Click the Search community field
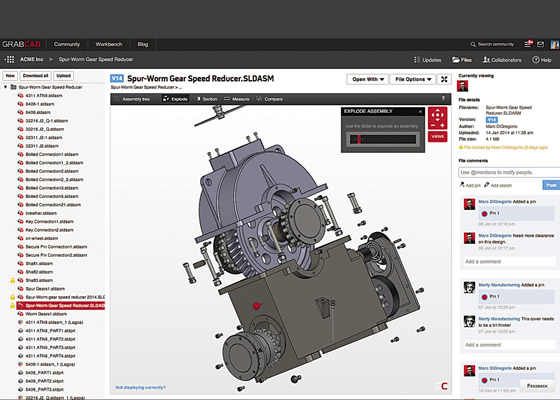The height and width of the screenshot is (400, 560). [496, 44]
